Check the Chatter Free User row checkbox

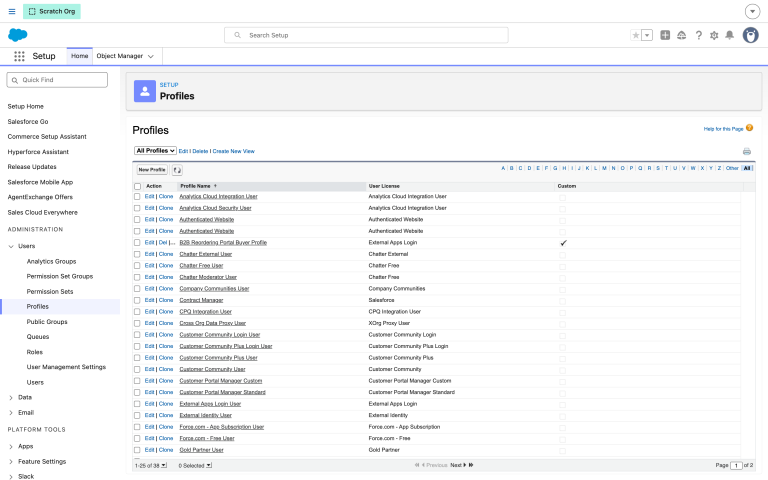coord(137,265)
